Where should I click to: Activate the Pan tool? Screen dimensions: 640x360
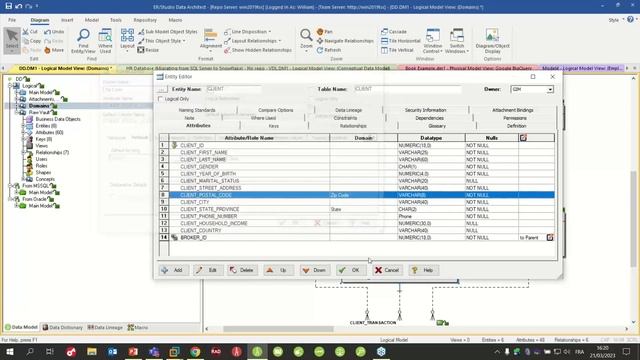pos(324,31)
